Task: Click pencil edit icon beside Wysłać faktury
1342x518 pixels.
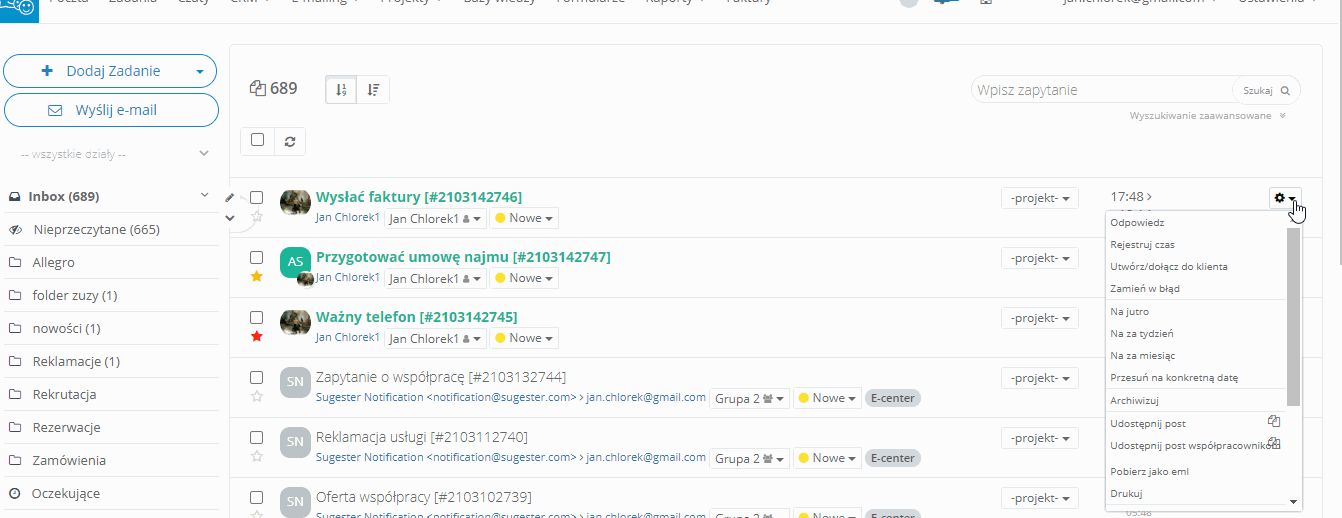Action: click(230, 198)
